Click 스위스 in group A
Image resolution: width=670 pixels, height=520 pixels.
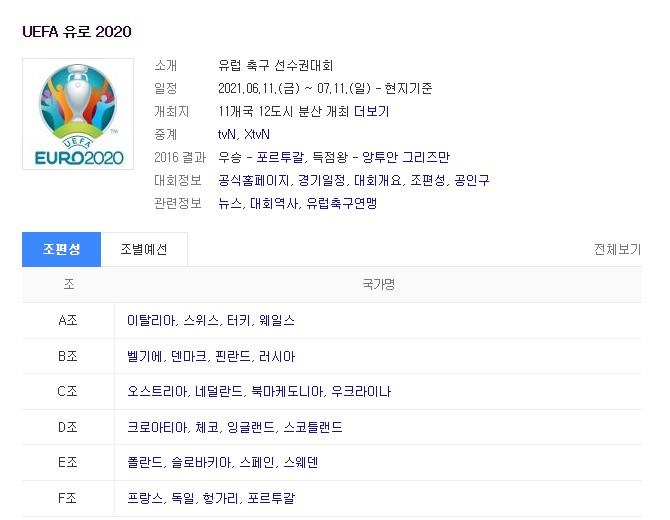[x=201, y=320]
